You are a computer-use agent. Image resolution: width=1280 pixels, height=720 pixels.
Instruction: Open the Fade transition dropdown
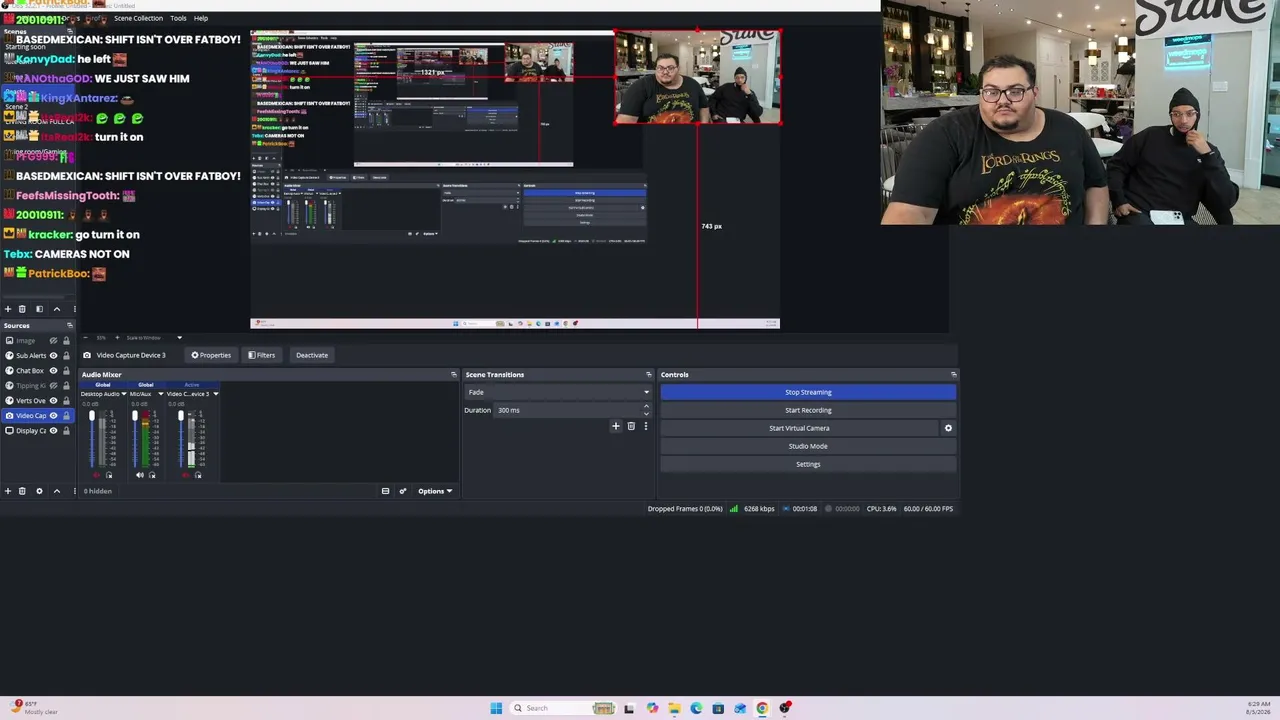(557, 392)
